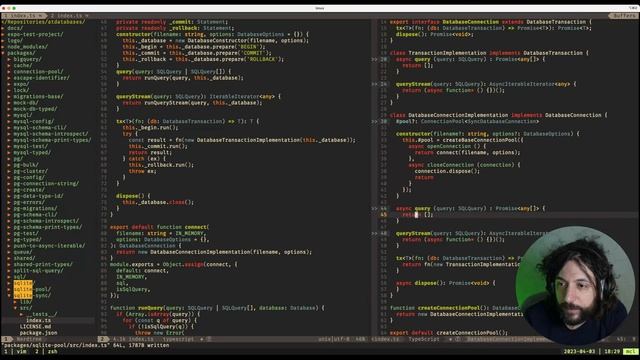
Task: Expand the __tests__/ folder arrow
Action: (x=22, y=314)
